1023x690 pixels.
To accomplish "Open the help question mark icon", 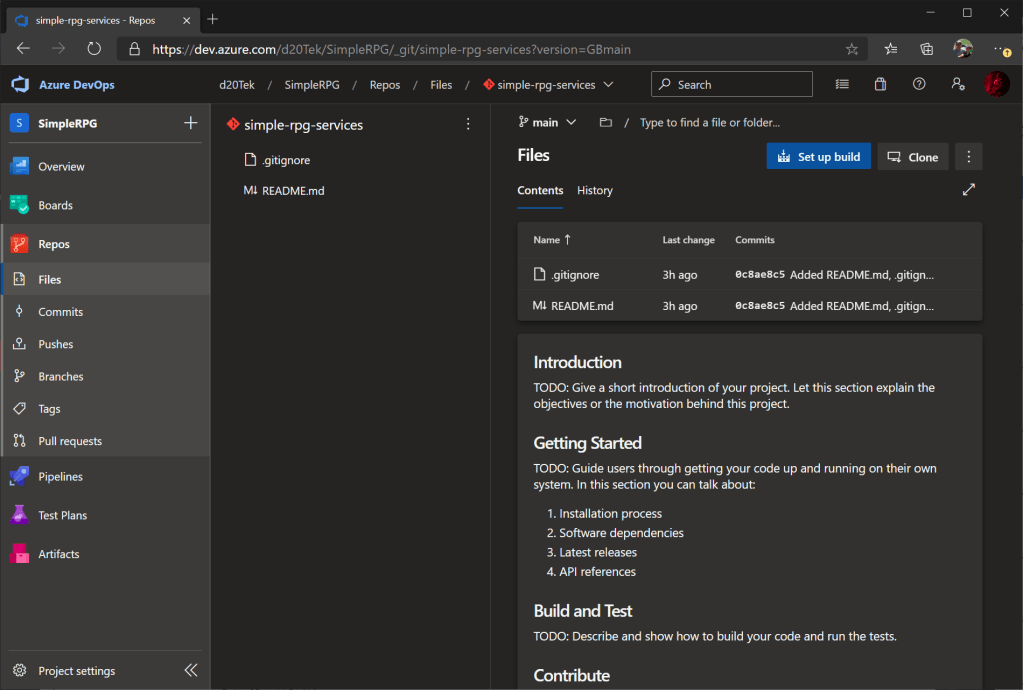I will (x=919, y=85).
